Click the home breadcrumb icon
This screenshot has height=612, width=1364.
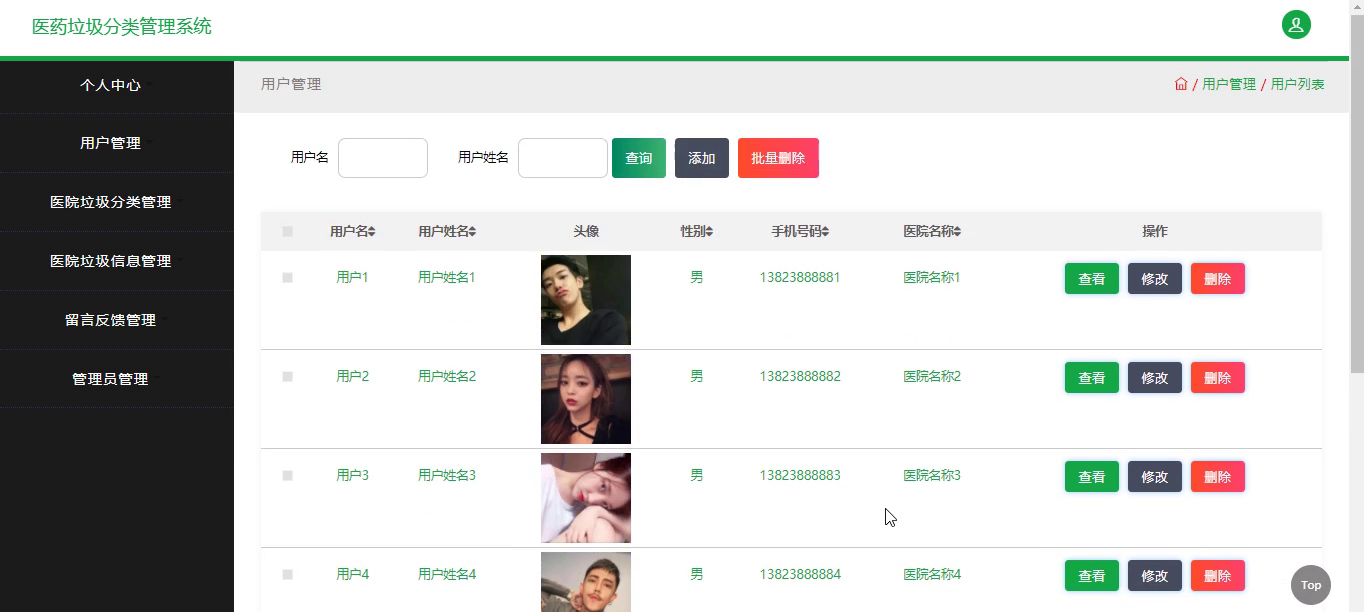click(x=1181, y=84)
